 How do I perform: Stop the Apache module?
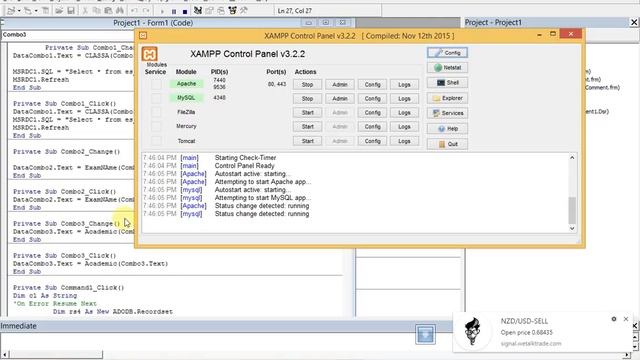tap(307, 84)
